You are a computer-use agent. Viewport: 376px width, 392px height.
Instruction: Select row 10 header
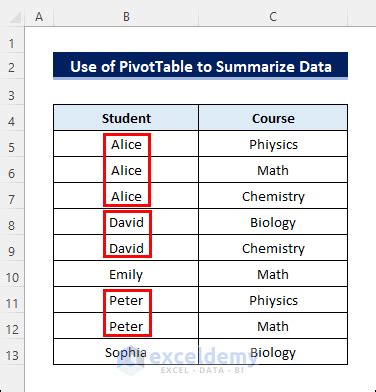(12, 277)
